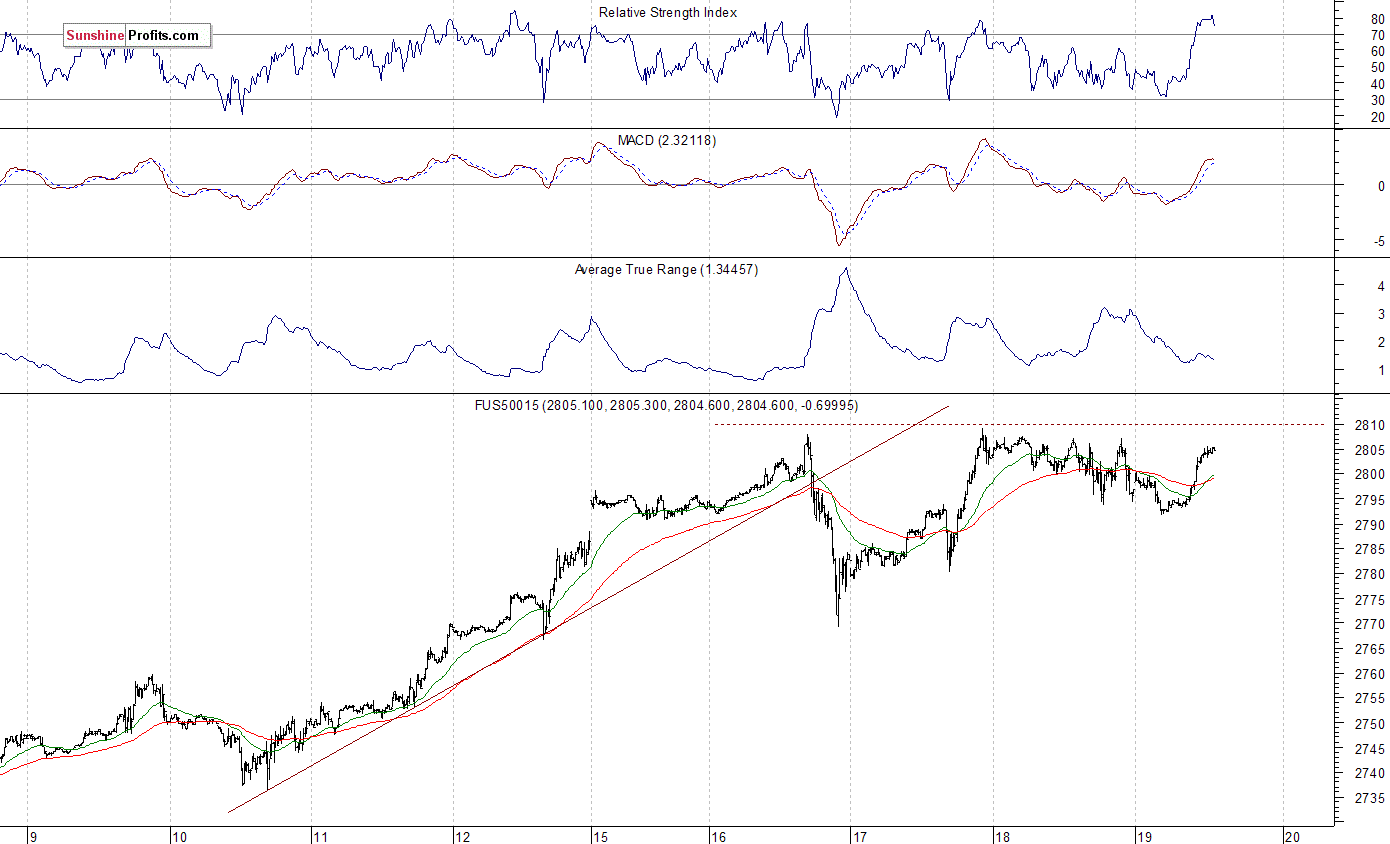Click the date label 17 on time axis
The height and width of the screenshot is (844, 1390).
[860, 837]
